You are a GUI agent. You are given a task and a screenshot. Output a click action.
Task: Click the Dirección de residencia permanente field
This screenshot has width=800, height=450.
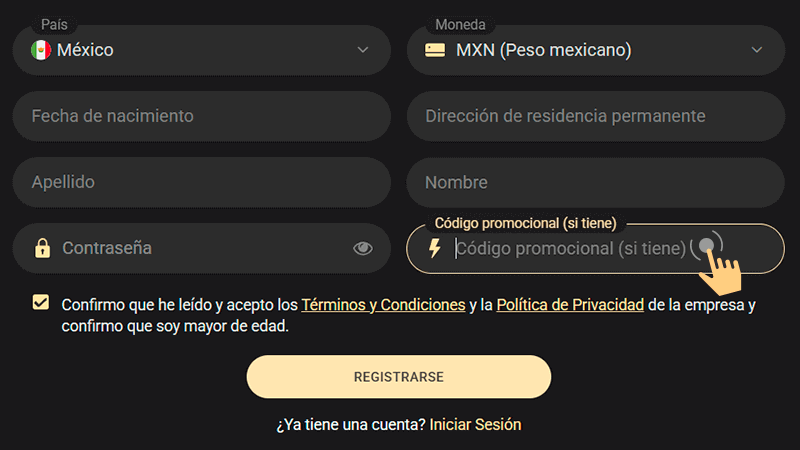(x=595, y=116)
